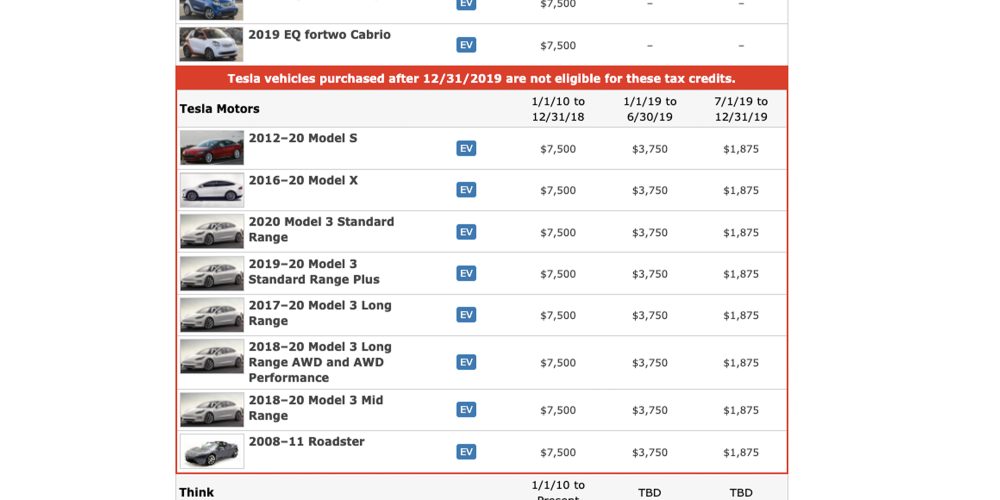Select the 2008–11 Roadster name link

306,441
